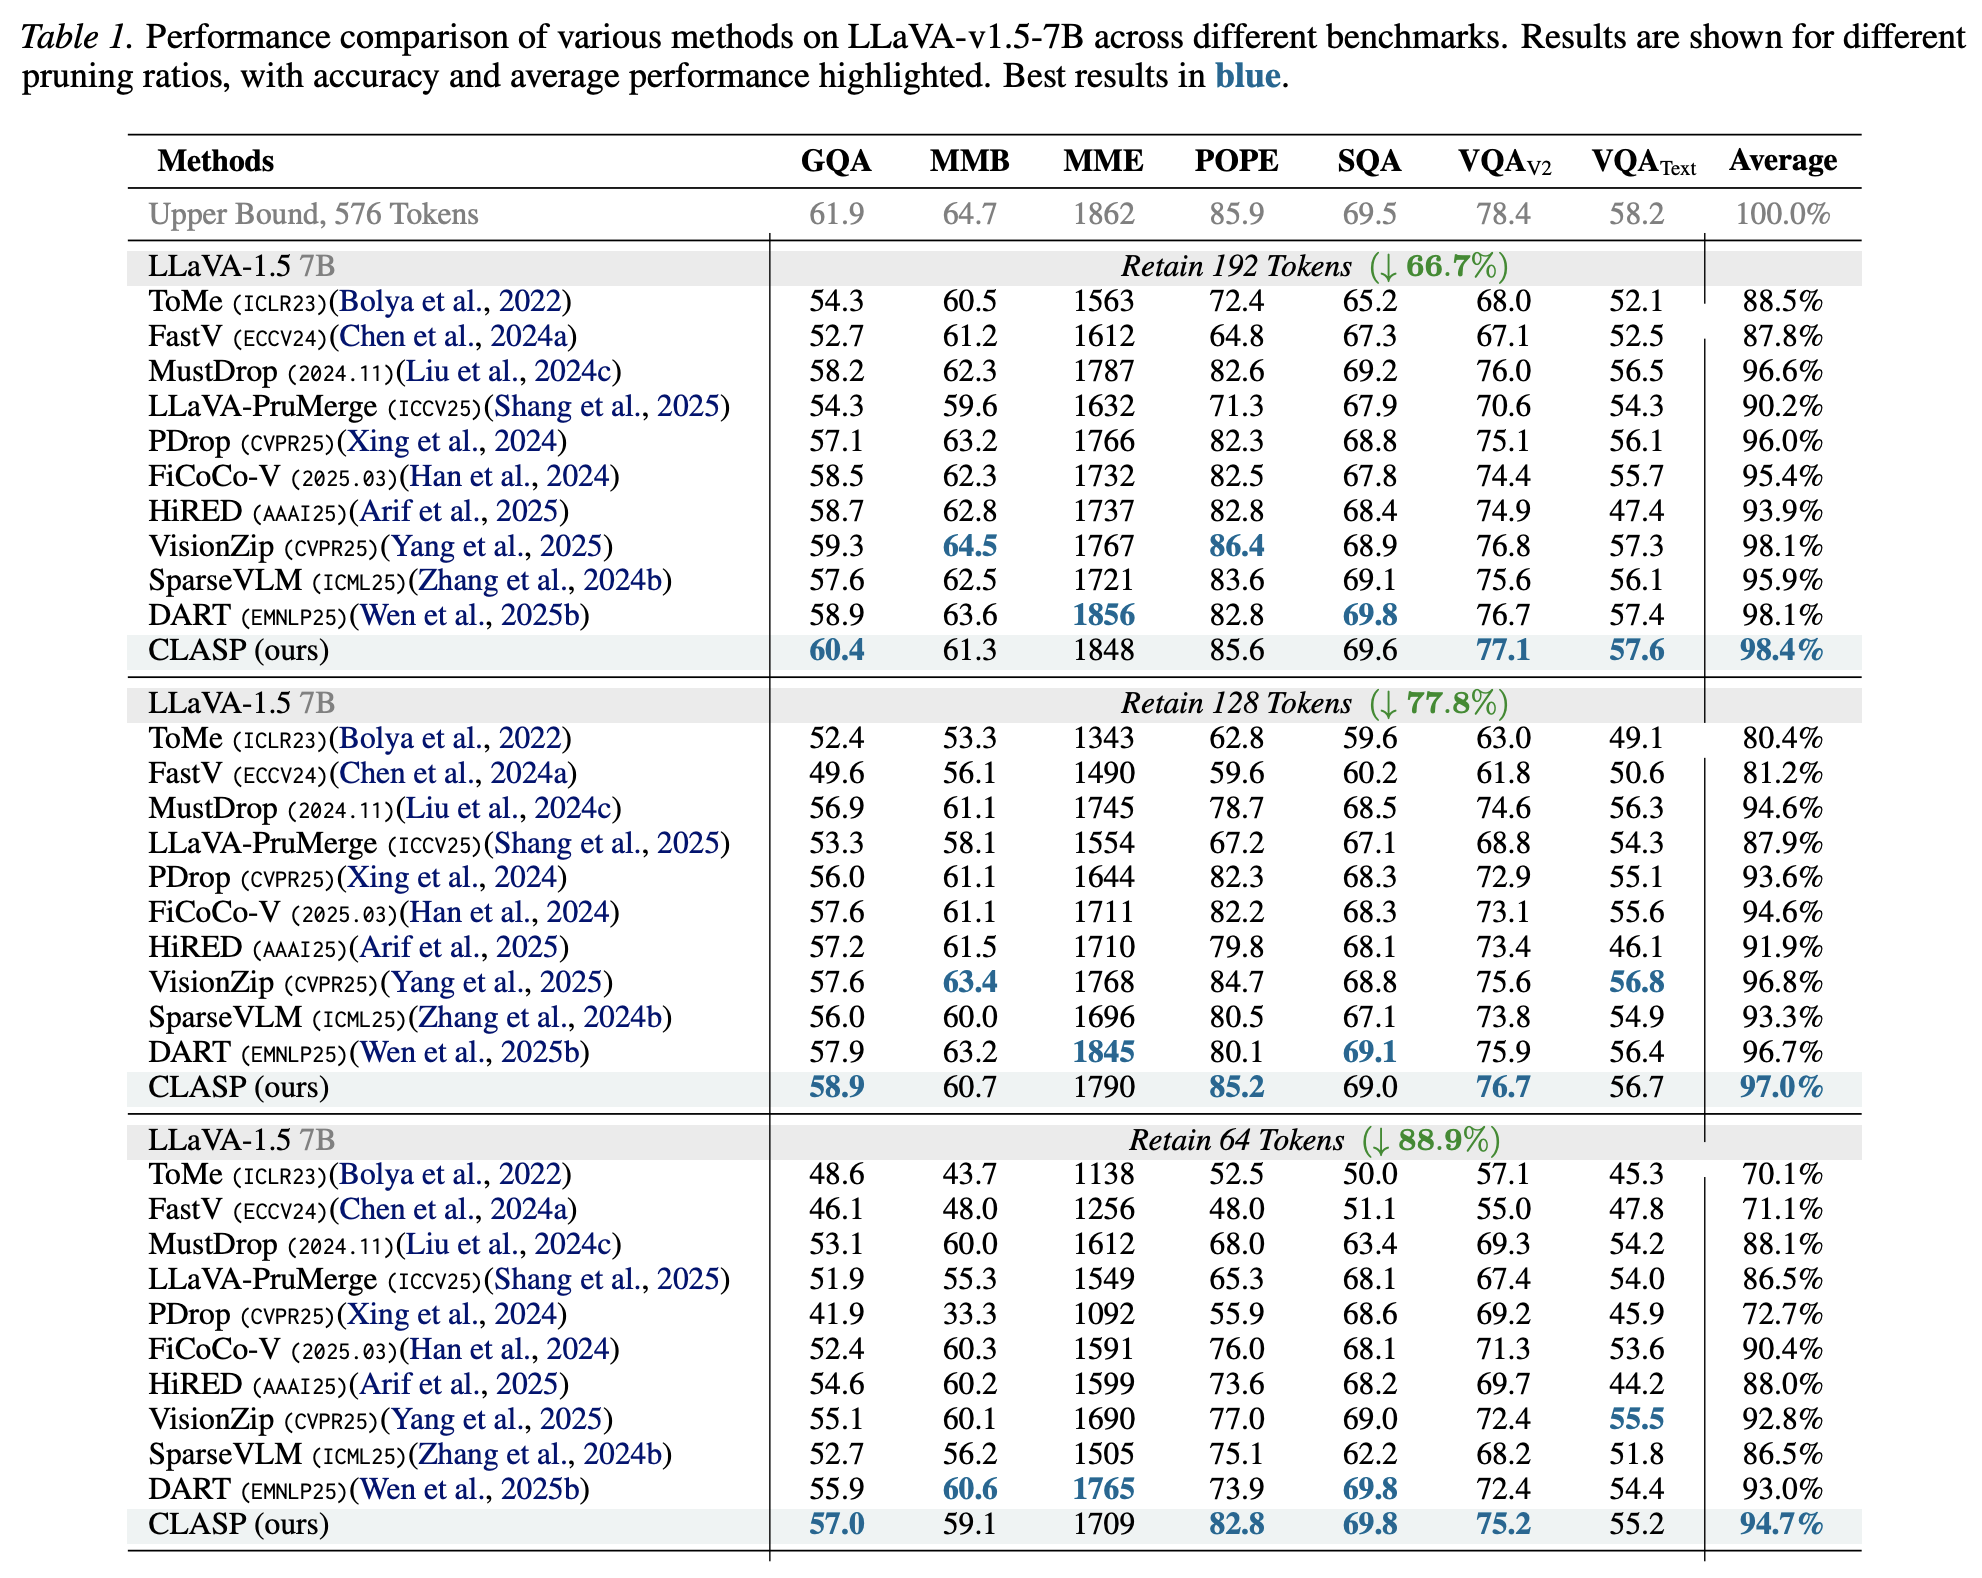Click the 100.0% average cell
Image resolution: width=1982 pixels, height=1578 pixels.
tap(1783, 214)
